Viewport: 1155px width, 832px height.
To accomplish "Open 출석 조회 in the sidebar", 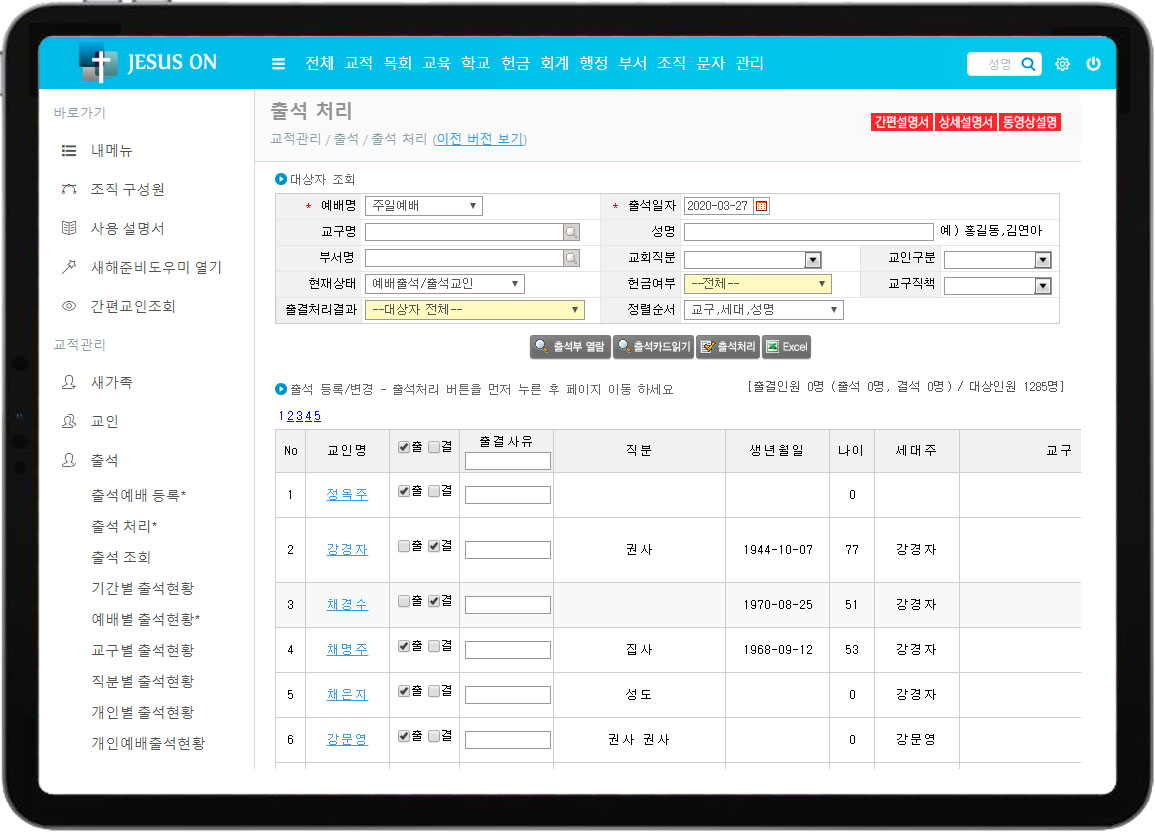I will pos(121,557).
